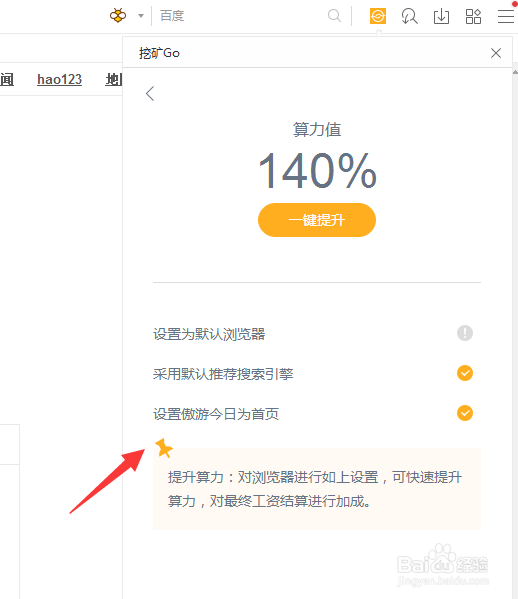The height and width of the screenshot is (599, 518).
Task: Select the 设置为默认浏览器 text
Action: 209,334
